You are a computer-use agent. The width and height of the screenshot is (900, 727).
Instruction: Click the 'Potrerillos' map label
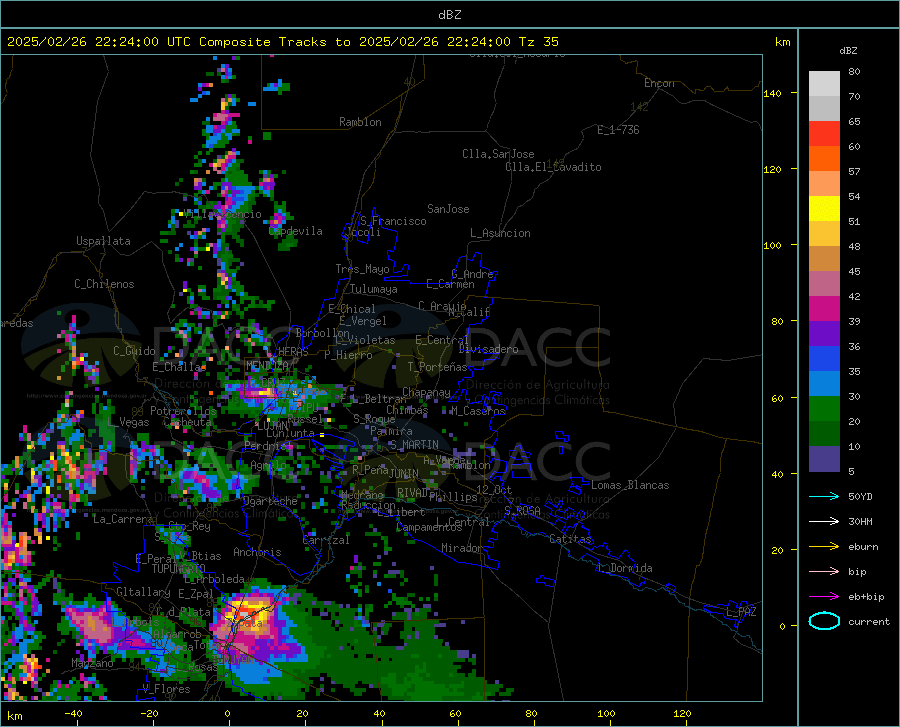[x=183, y=411]
